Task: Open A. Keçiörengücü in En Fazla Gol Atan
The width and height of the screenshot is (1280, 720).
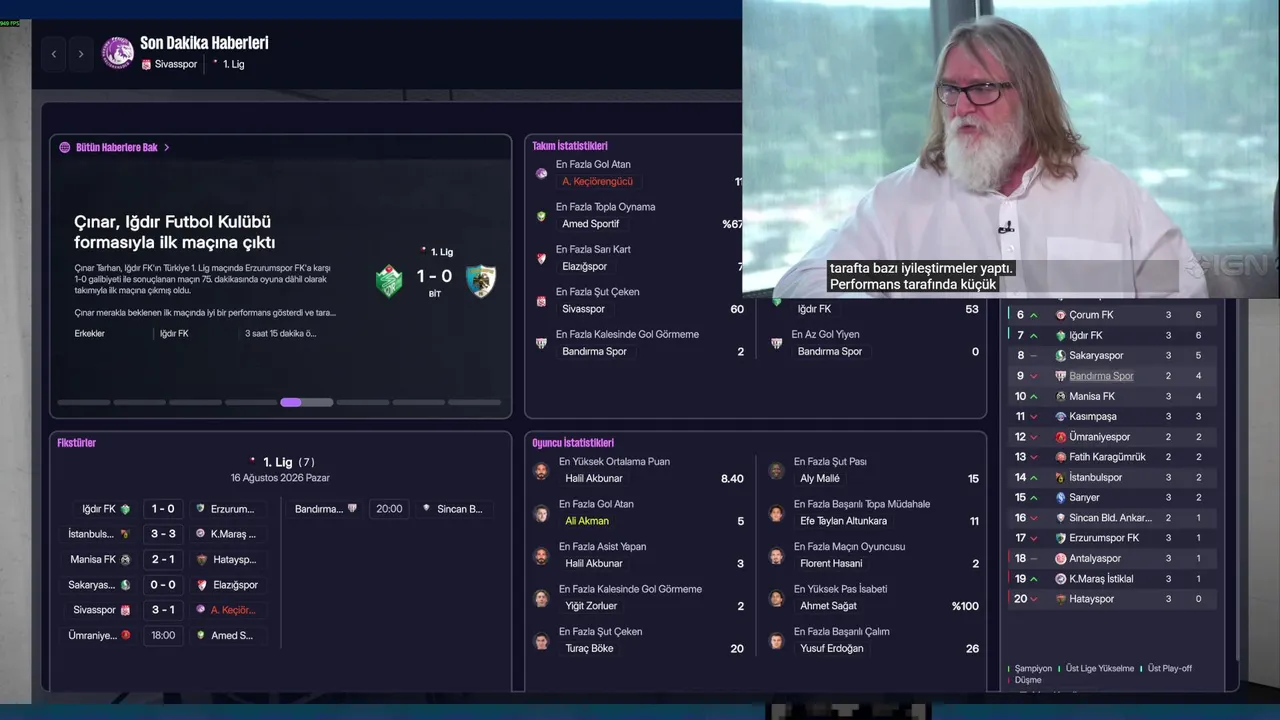Action: (x=597, y=181)
